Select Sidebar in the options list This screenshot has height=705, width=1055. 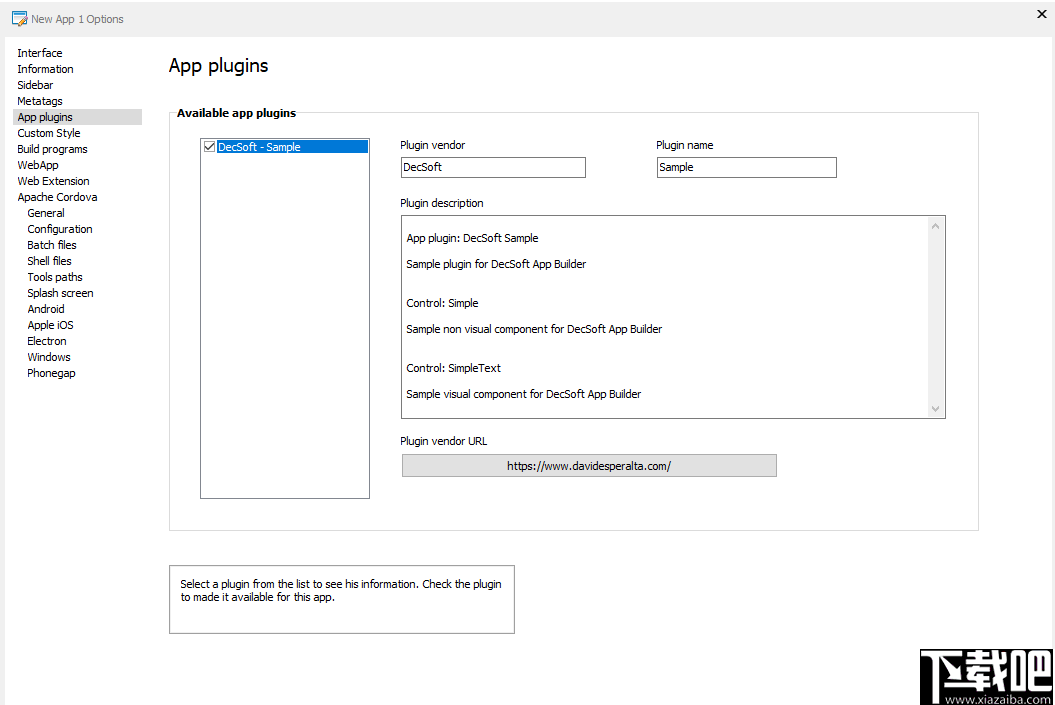[x=35, y=85]
